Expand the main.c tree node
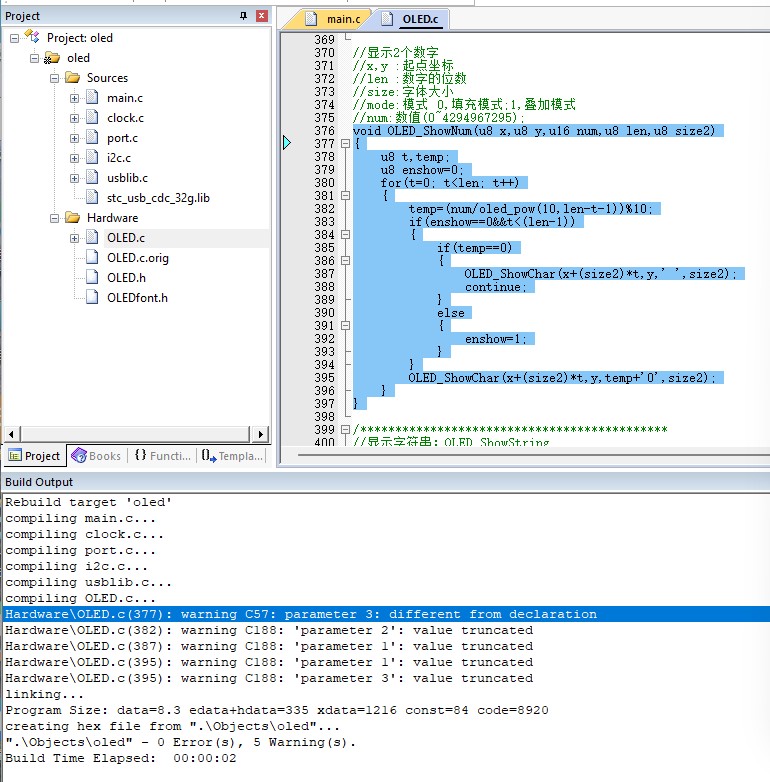Screen dimensions: 770x782 coord(74,98)
